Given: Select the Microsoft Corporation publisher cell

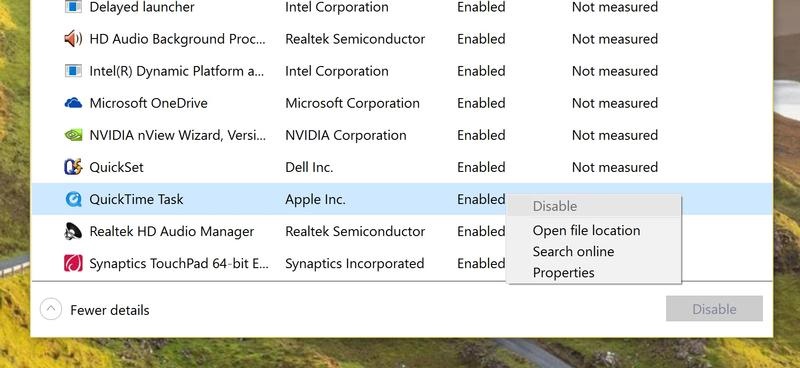Looking at the screenshot, I should (353, 103).
